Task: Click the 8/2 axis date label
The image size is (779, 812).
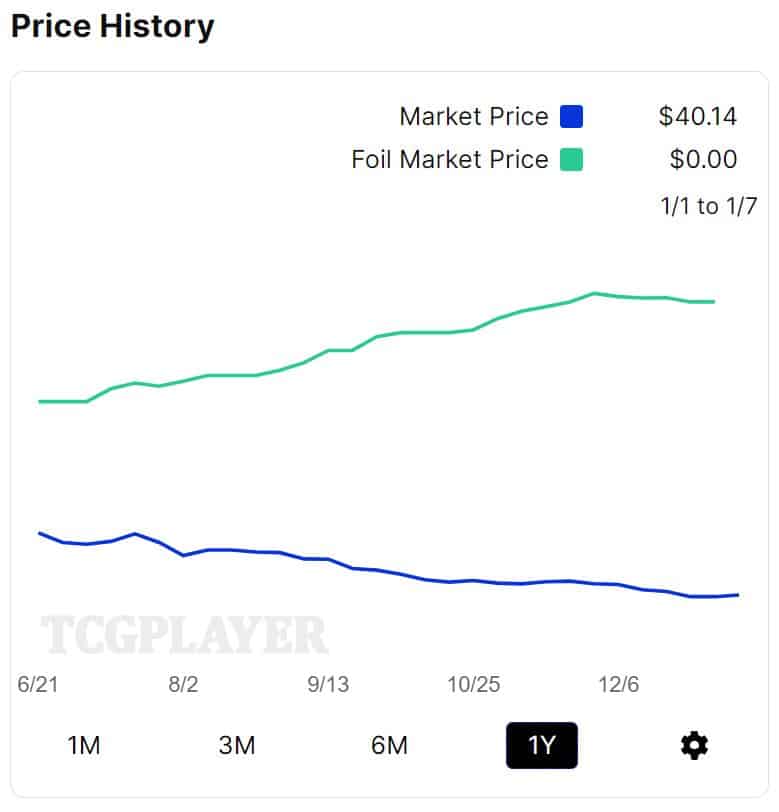Action: click(x=183, y=685)
